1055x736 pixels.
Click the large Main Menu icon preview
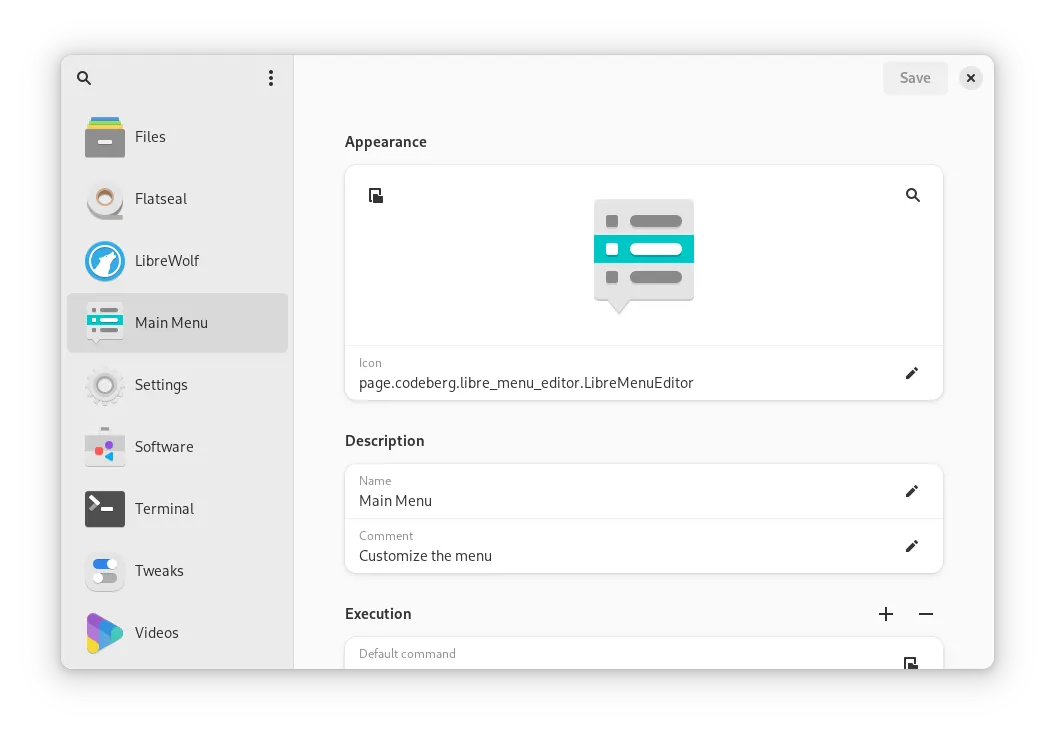coord(644,256)
